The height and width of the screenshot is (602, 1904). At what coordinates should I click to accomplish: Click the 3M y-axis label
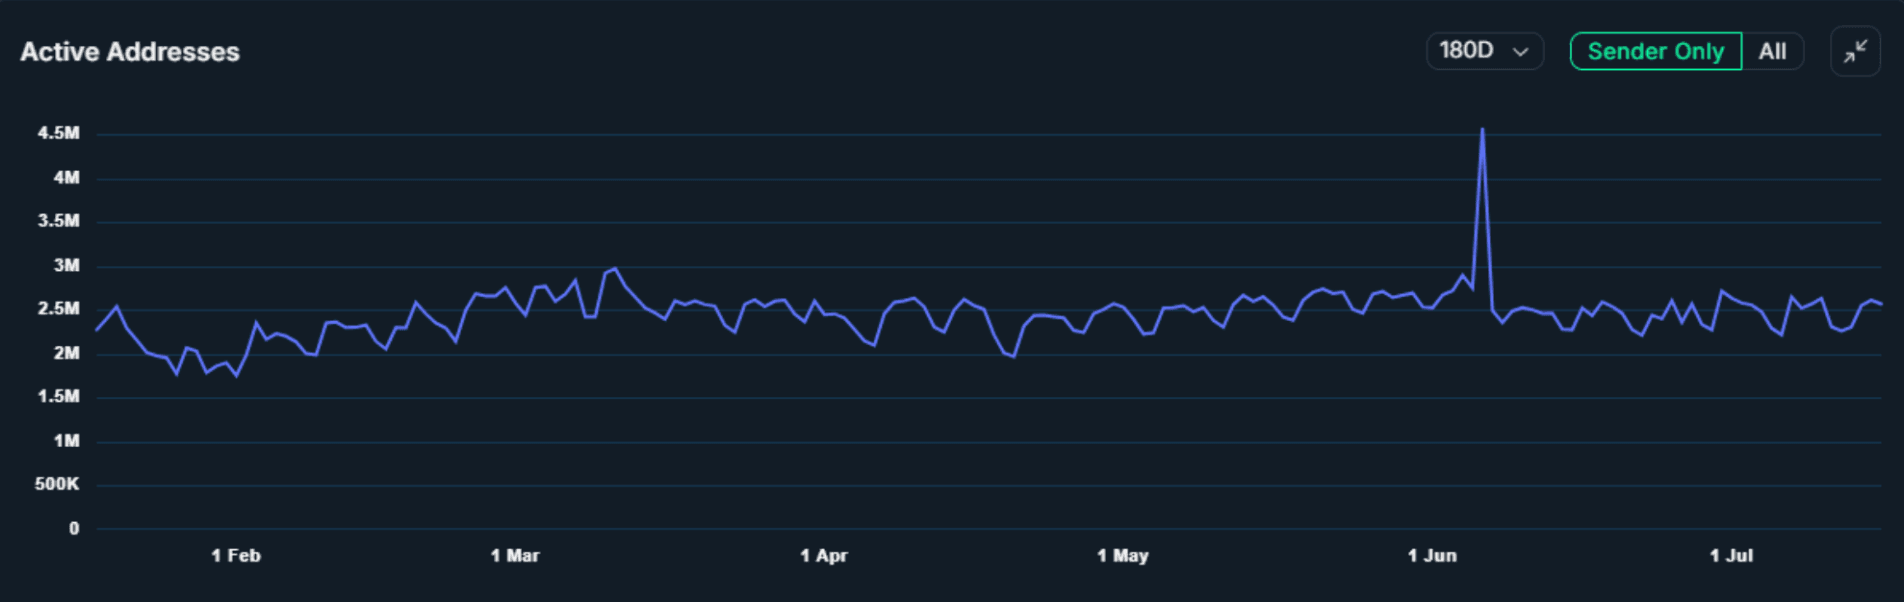66,265
